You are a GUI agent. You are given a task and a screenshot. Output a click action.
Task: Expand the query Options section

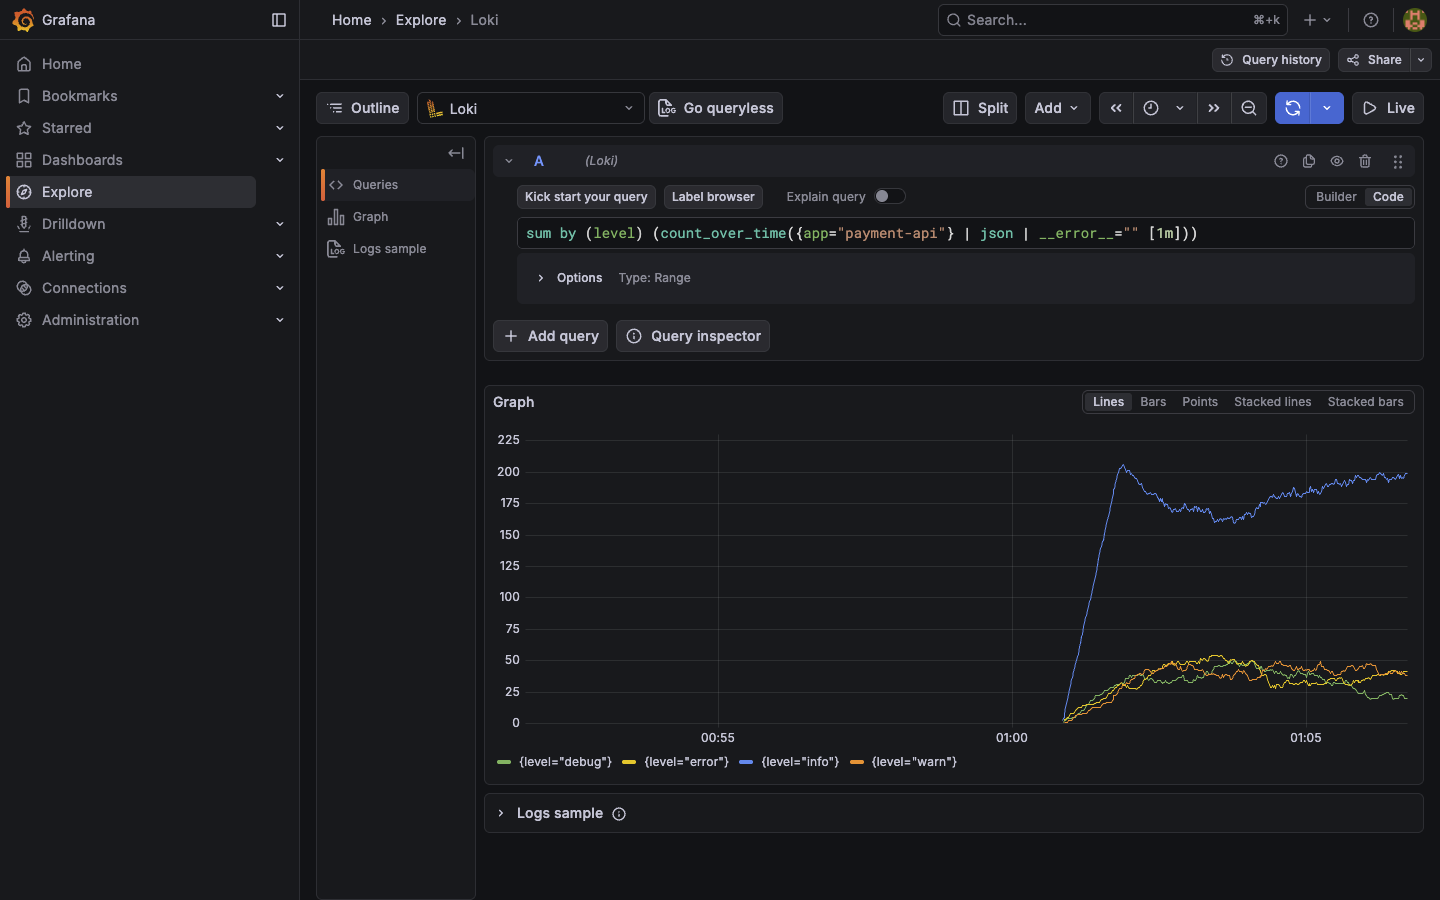(x=541, y=278)
